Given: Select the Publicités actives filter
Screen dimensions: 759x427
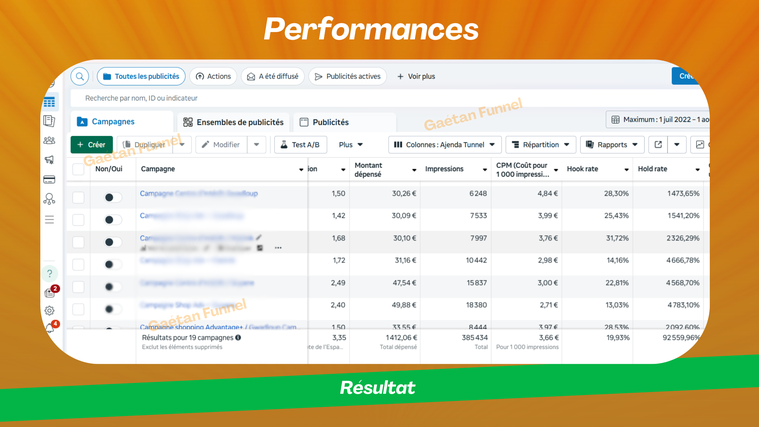Looking at the screenshot, I should pos(348,76).
